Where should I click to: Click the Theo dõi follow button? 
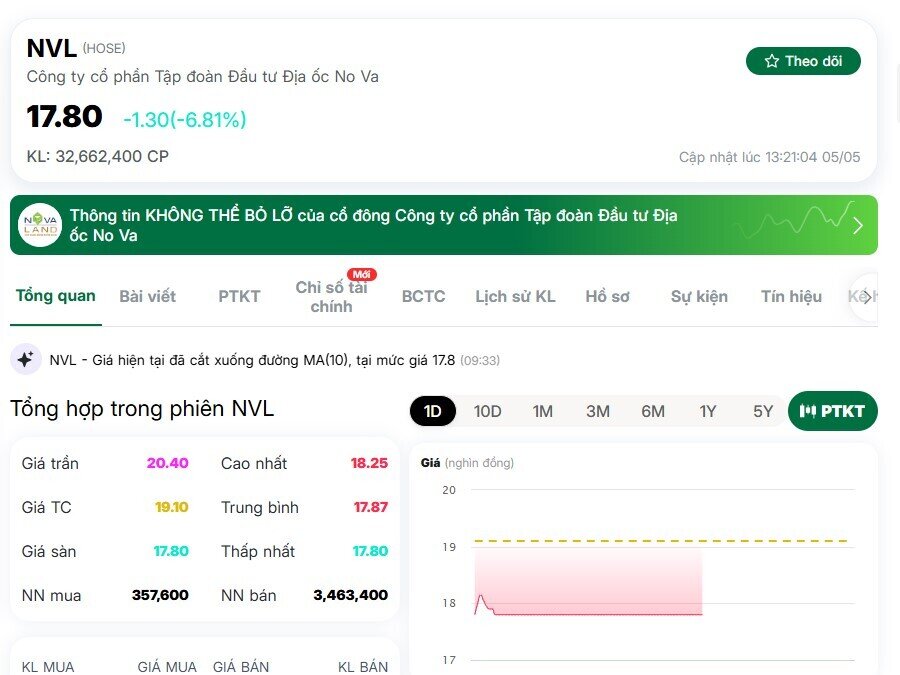click(x=803, y=61)
